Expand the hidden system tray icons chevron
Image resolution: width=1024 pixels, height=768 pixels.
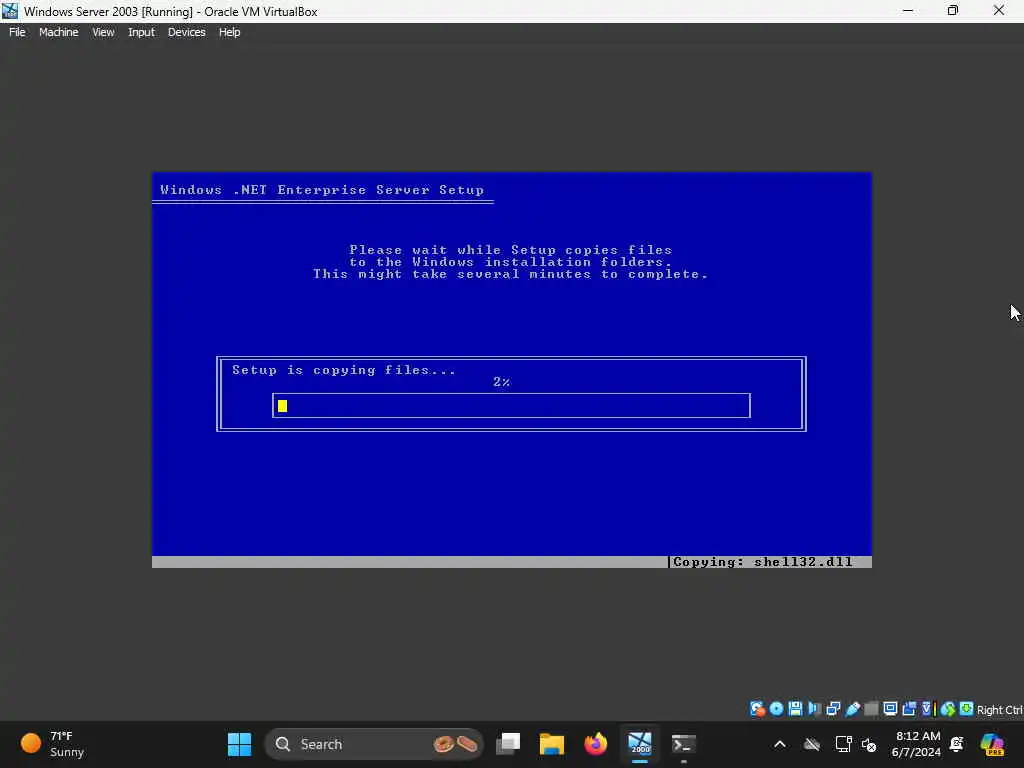tap(780, 744)
